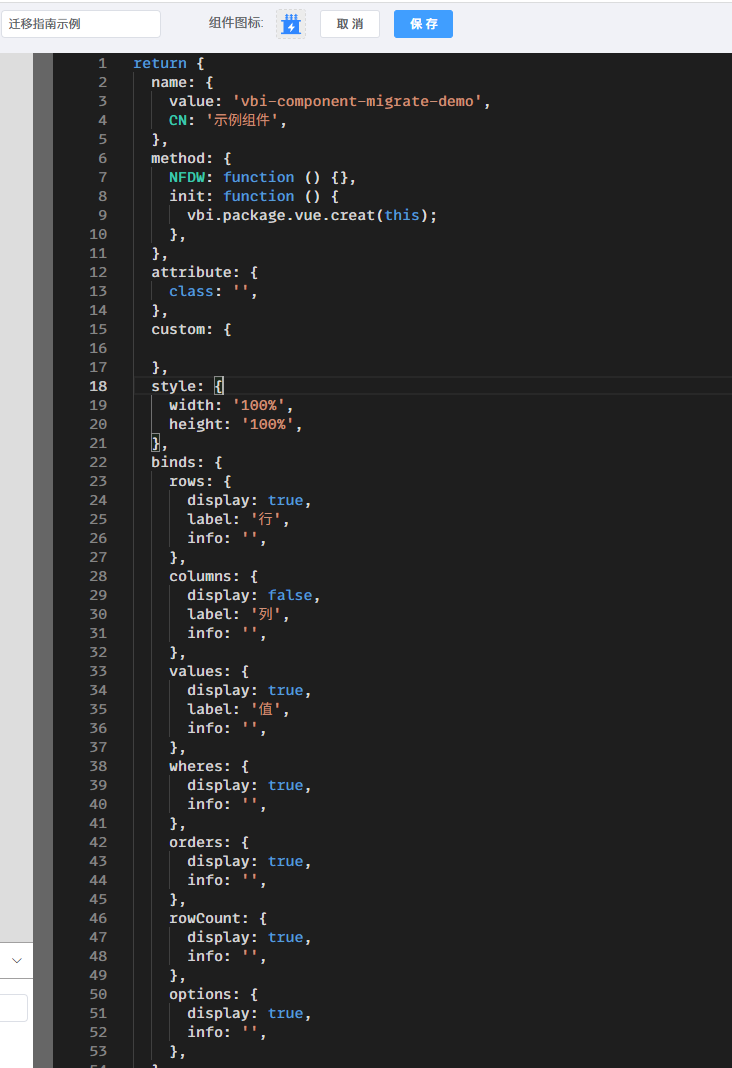The height and width of the screenshot is (1068, 732).
Task: Click the 'wheres' key
Action: point(195,766)
